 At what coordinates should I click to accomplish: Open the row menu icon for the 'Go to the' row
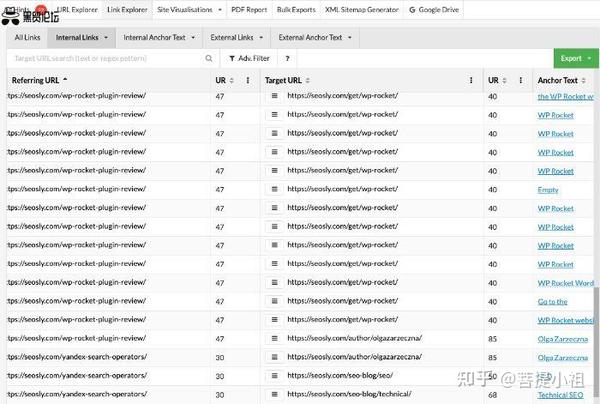[x=274, y=301]
